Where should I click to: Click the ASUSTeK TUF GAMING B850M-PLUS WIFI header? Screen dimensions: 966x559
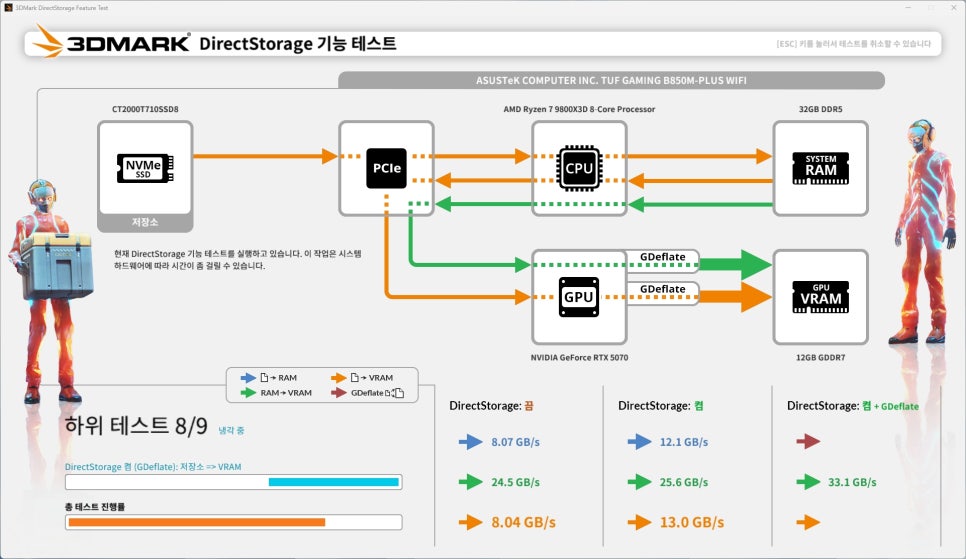point(611,80)
